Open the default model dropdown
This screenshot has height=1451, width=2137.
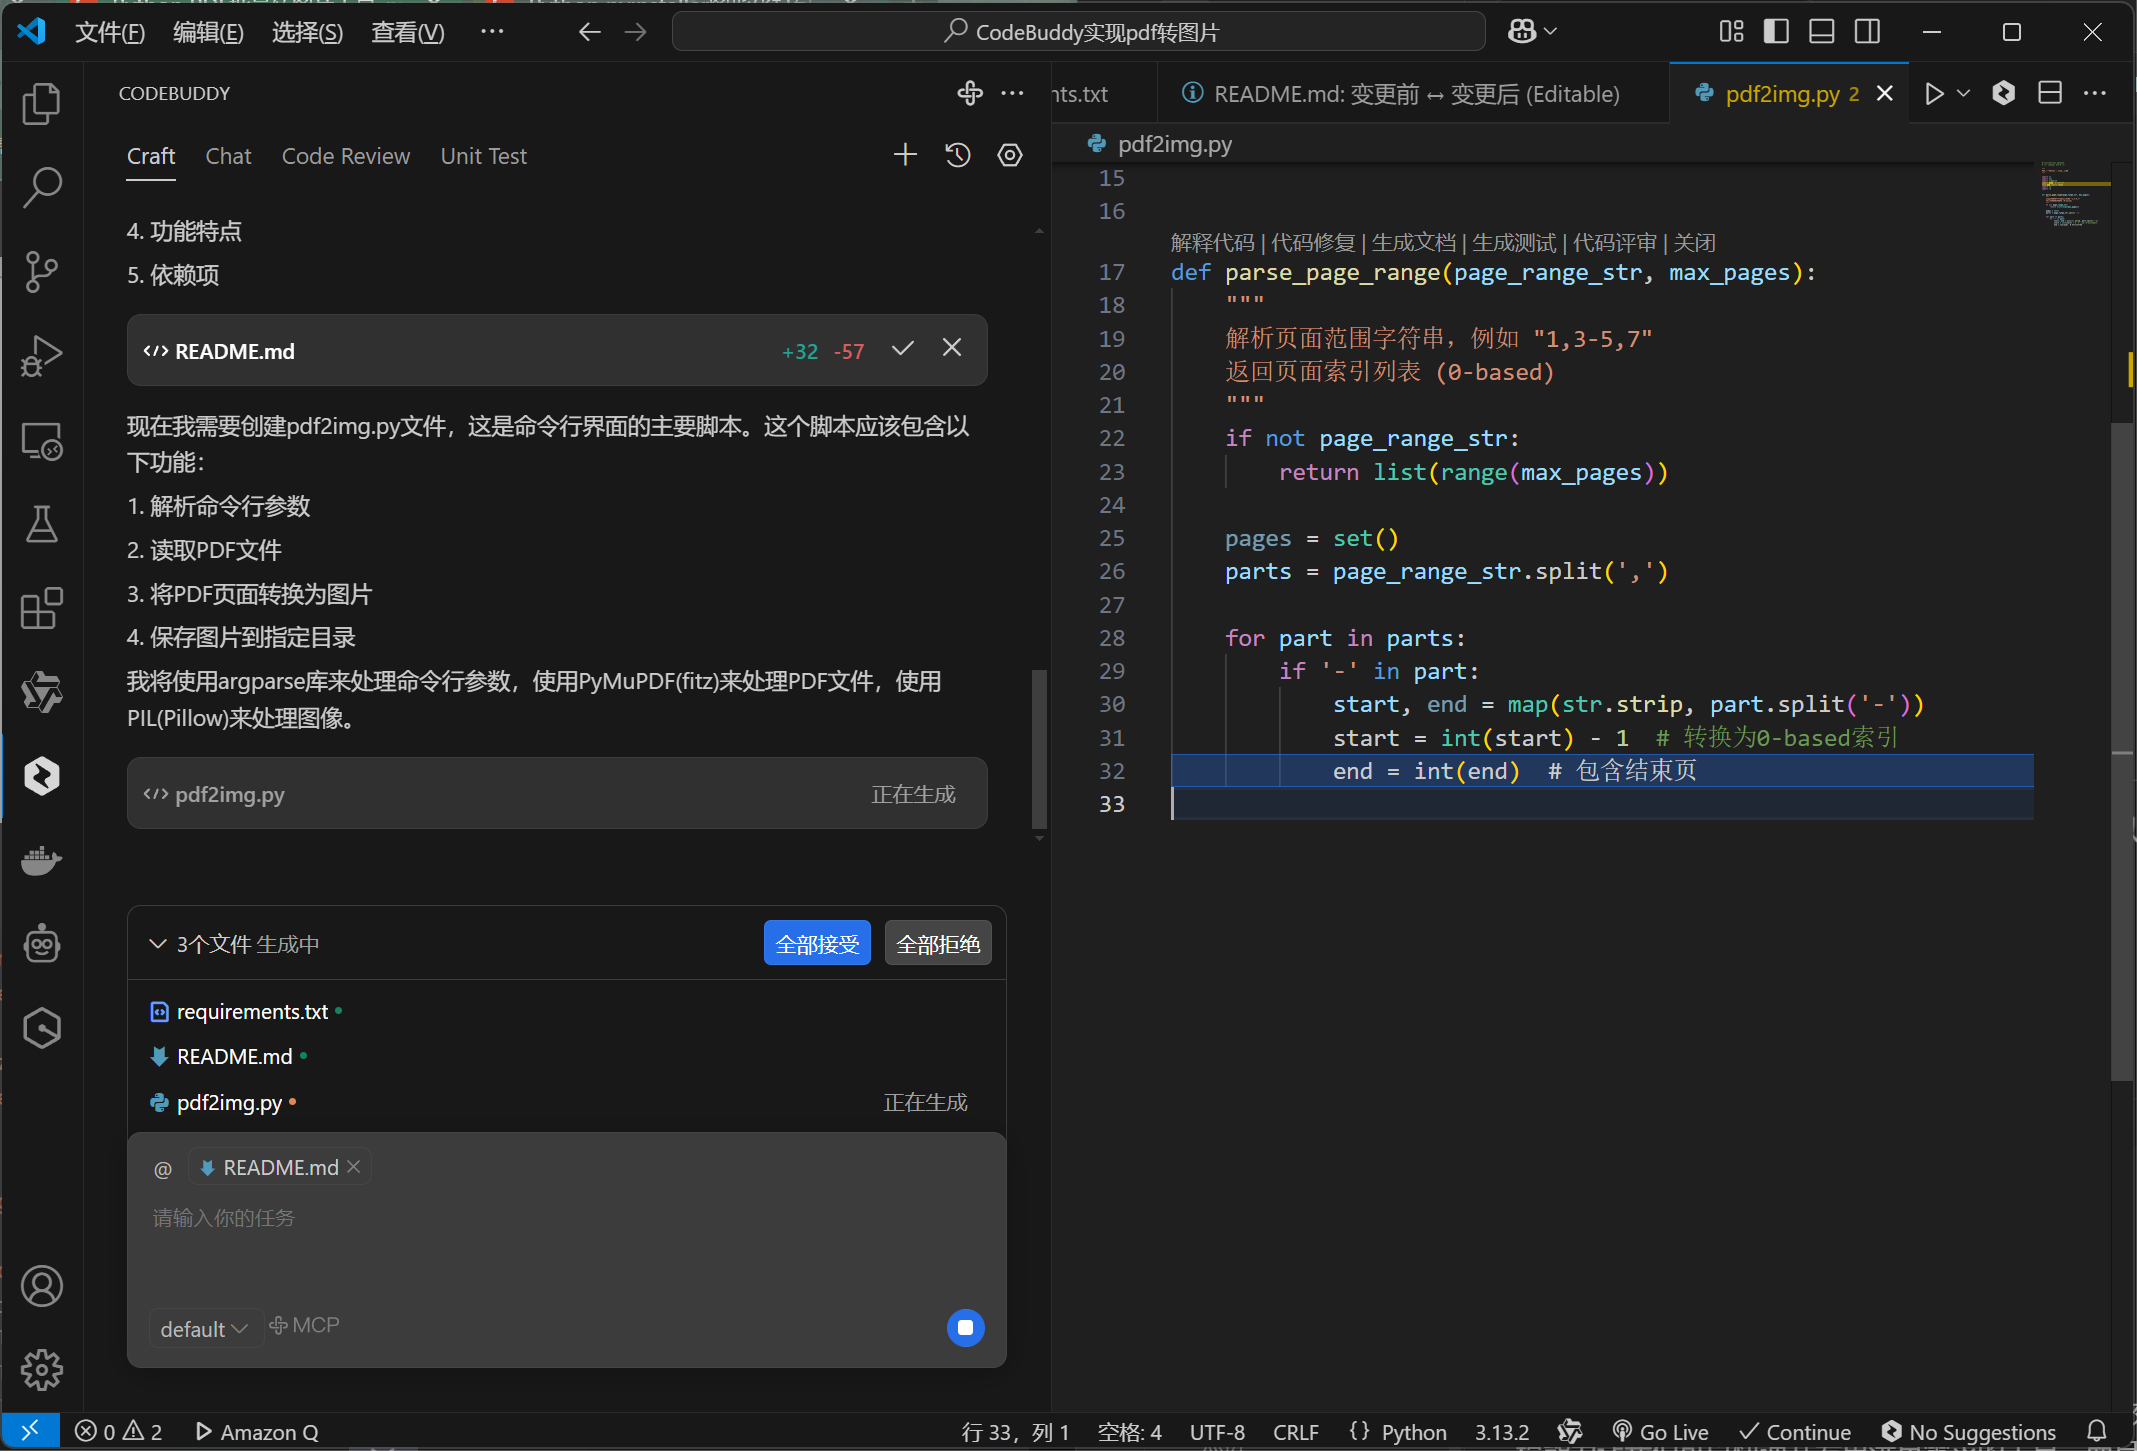pyautogui.click(x=203, y=1329)
